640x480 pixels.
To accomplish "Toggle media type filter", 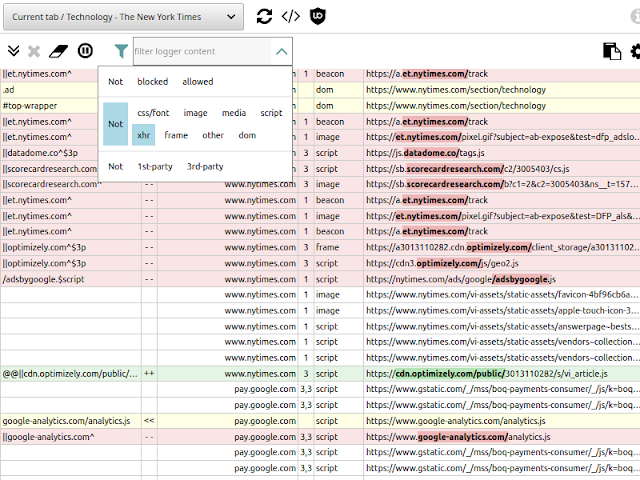I will (234, 113).
